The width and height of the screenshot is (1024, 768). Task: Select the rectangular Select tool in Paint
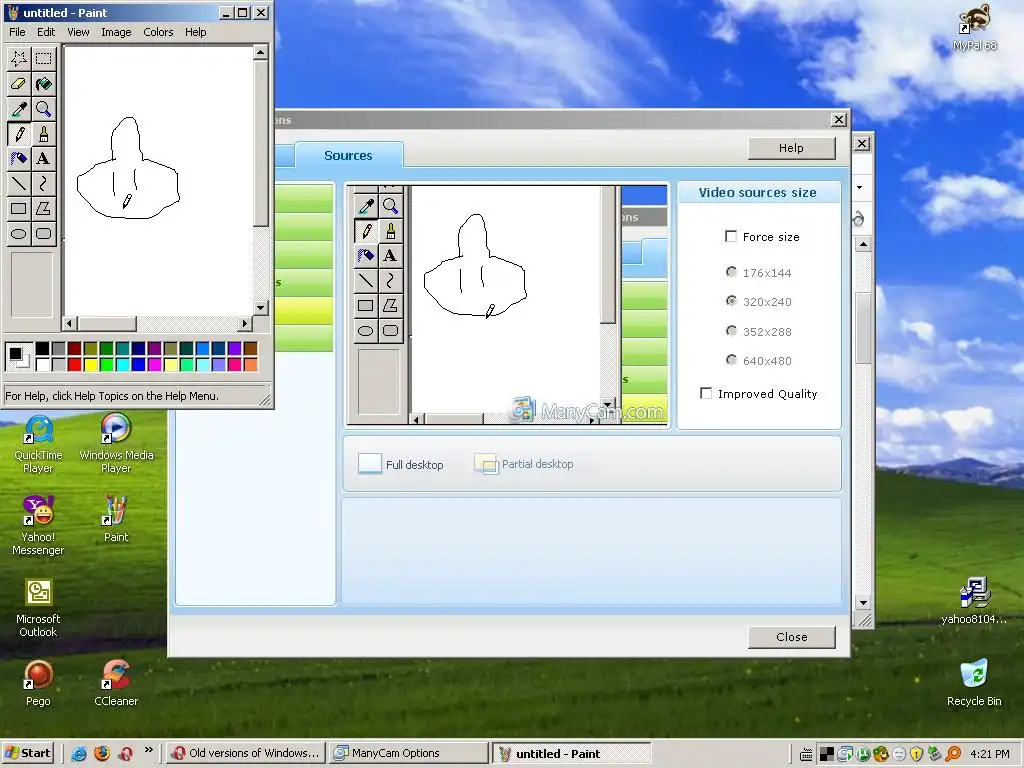tap(44, 59)
